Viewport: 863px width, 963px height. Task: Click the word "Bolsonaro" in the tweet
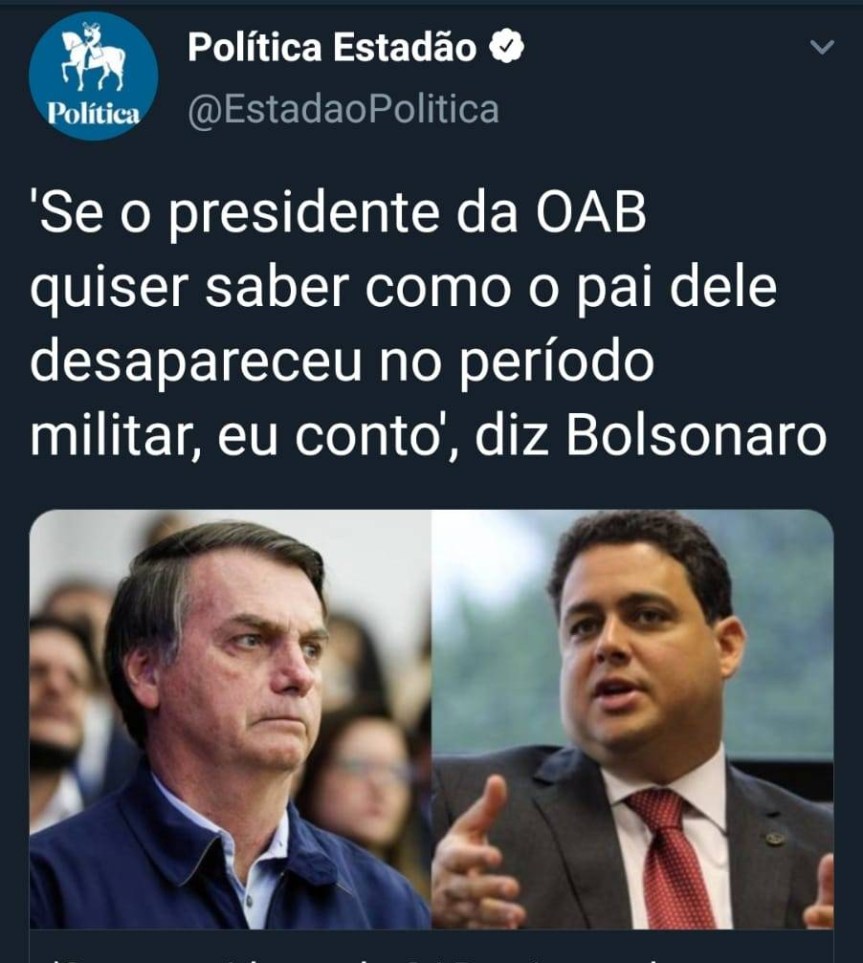(696, 437)
